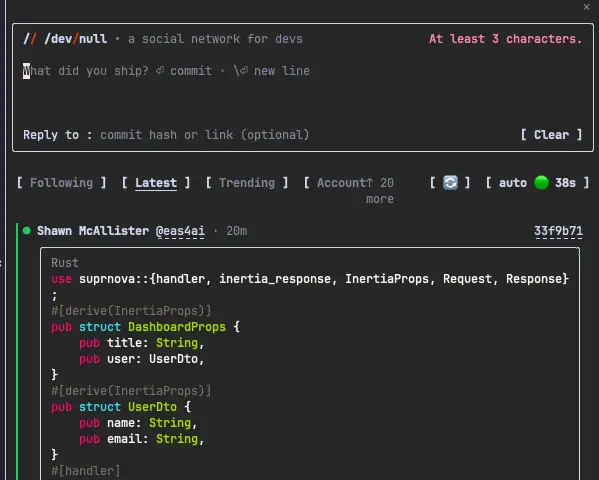Show the 20 more new posts
599x480 pixels.
(x=380, y=190)
